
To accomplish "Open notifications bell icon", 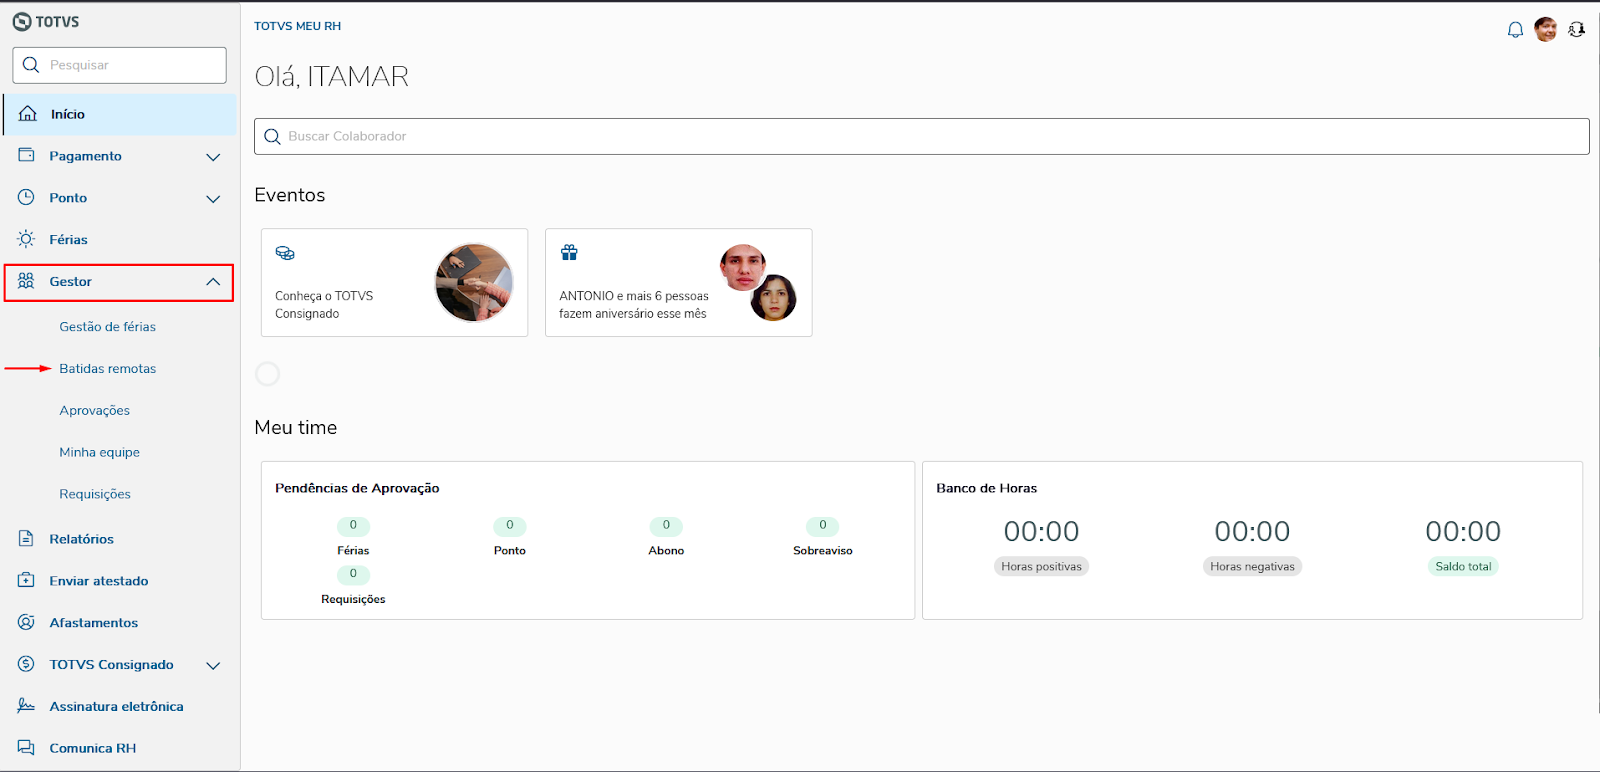I will click(1515, 30).
